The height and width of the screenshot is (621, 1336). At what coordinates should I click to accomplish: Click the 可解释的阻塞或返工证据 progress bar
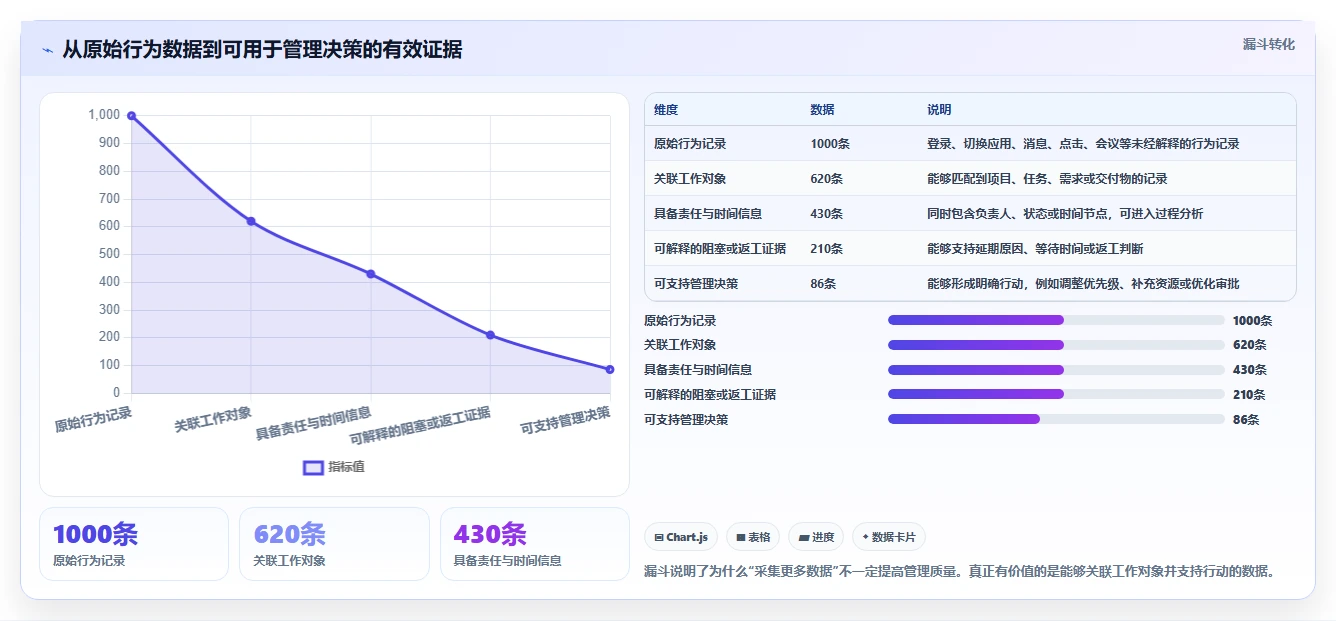tap(1056, 394)
